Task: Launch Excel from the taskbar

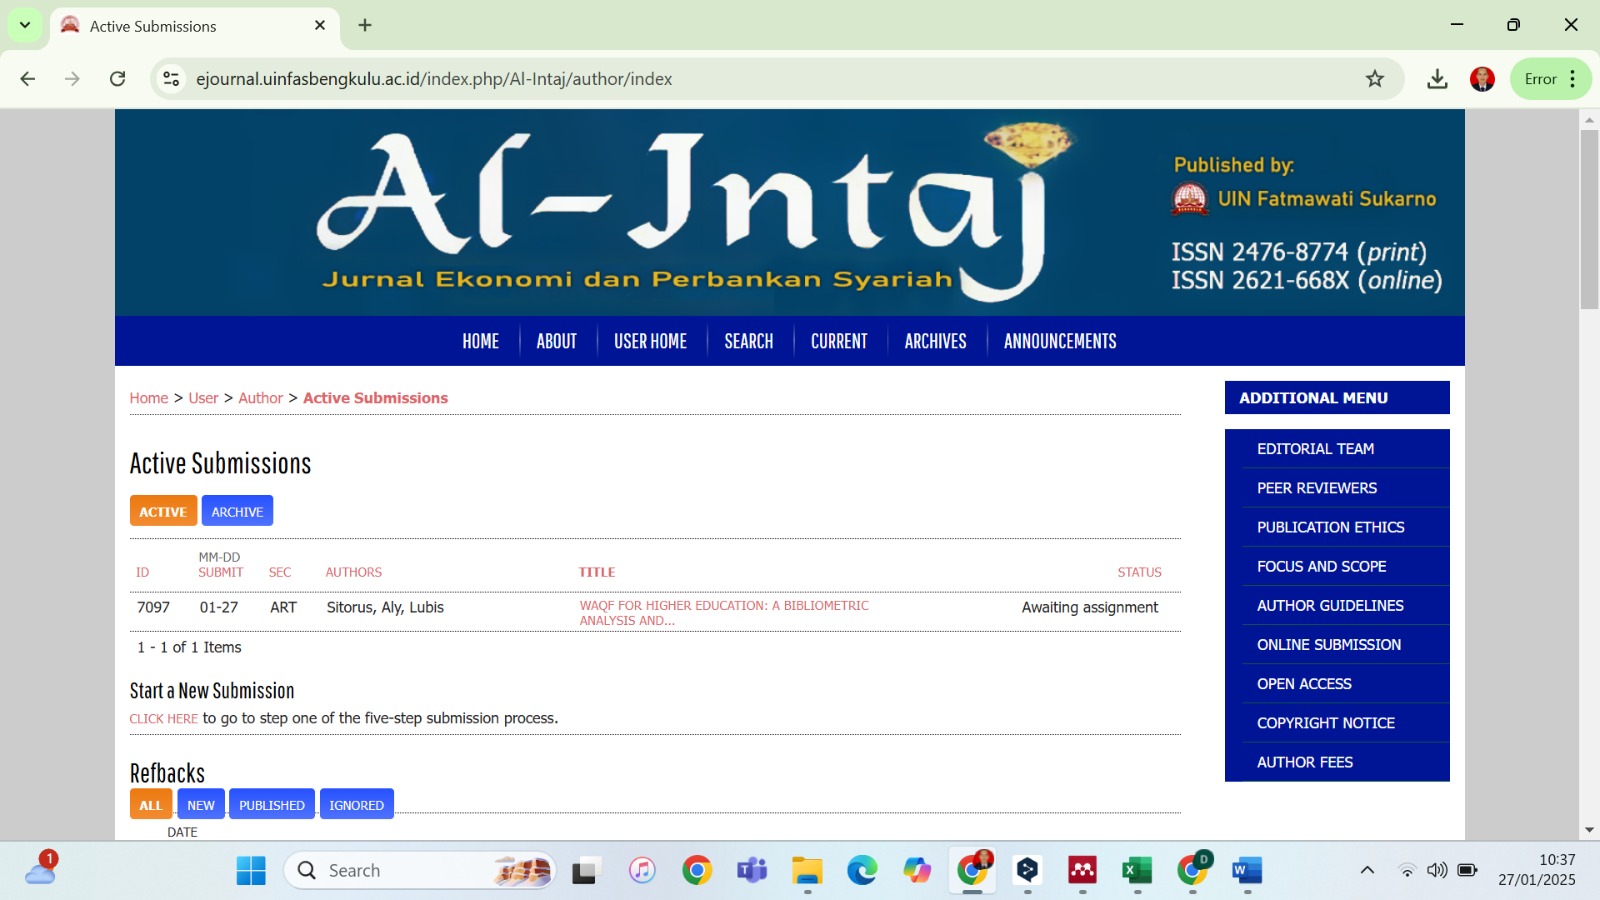Action: tap(1137, 871)
